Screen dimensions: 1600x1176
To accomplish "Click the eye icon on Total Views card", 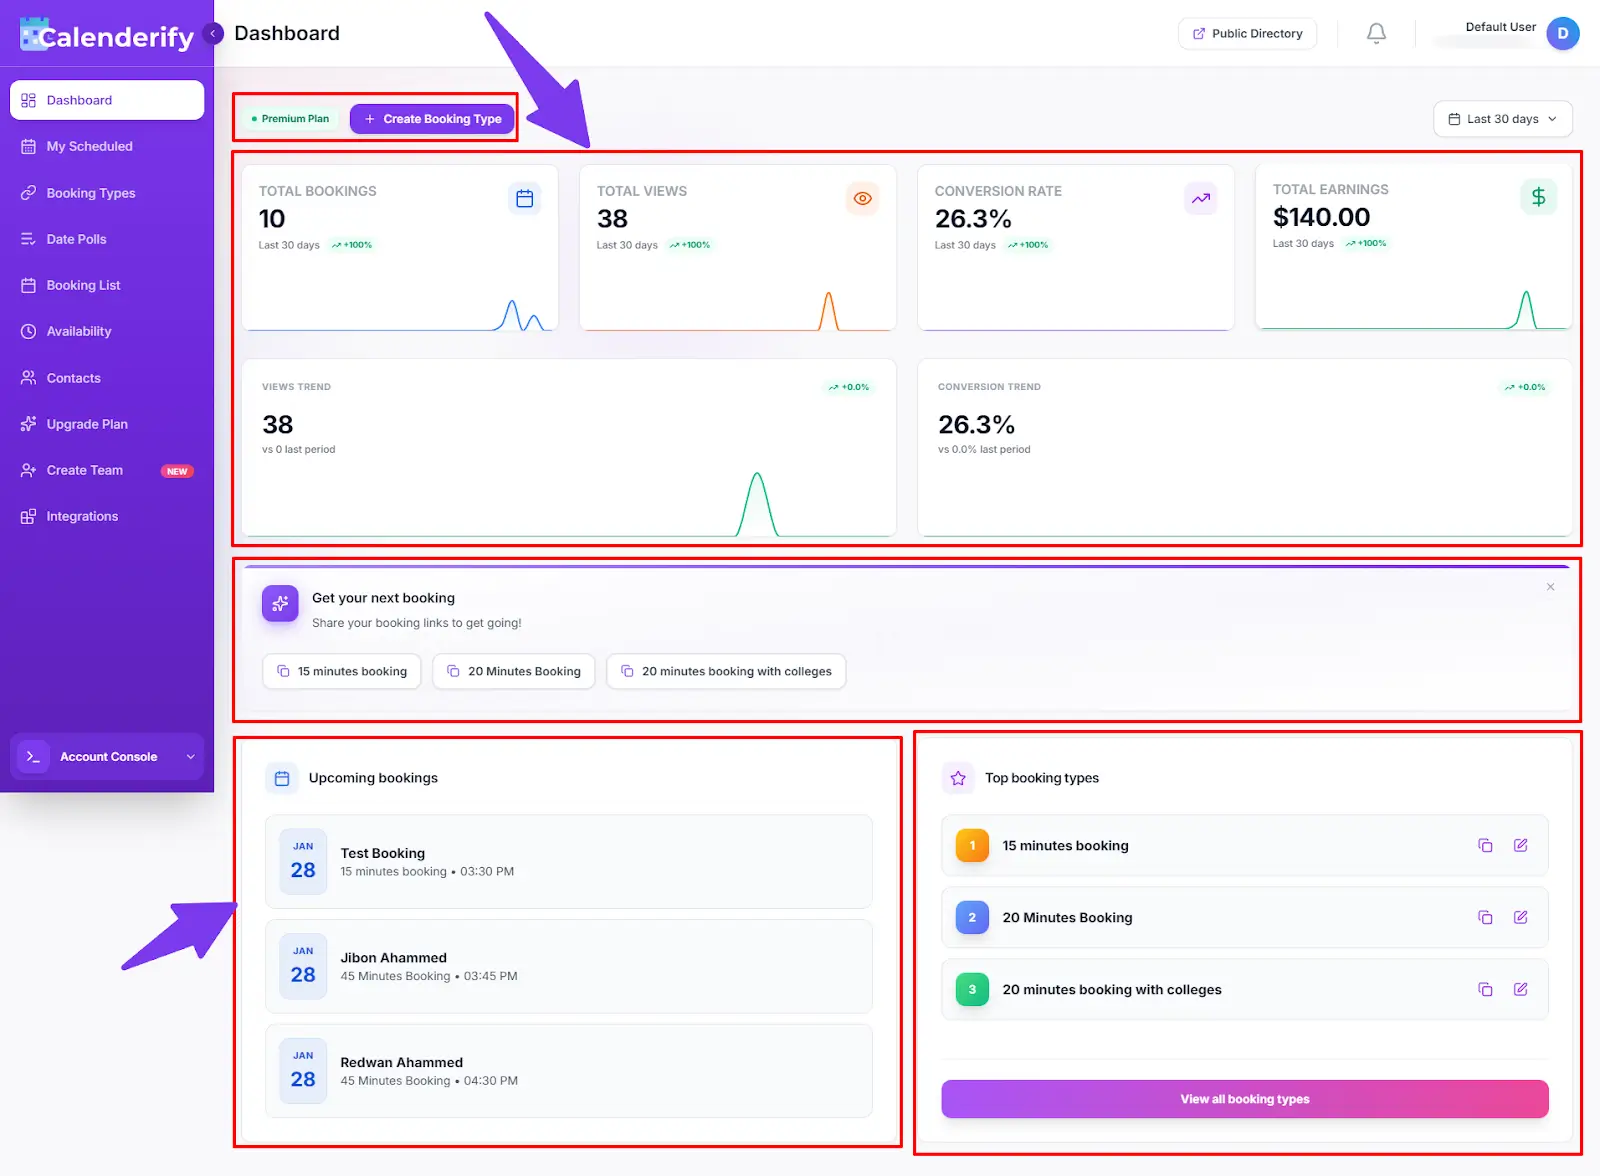I will (862, 198).
